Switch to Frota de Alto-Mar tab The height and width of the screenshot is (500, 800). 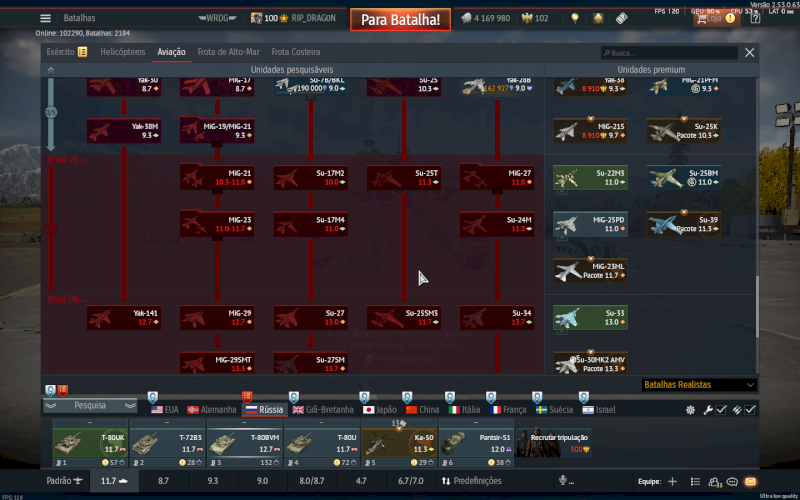coord(229,52)
